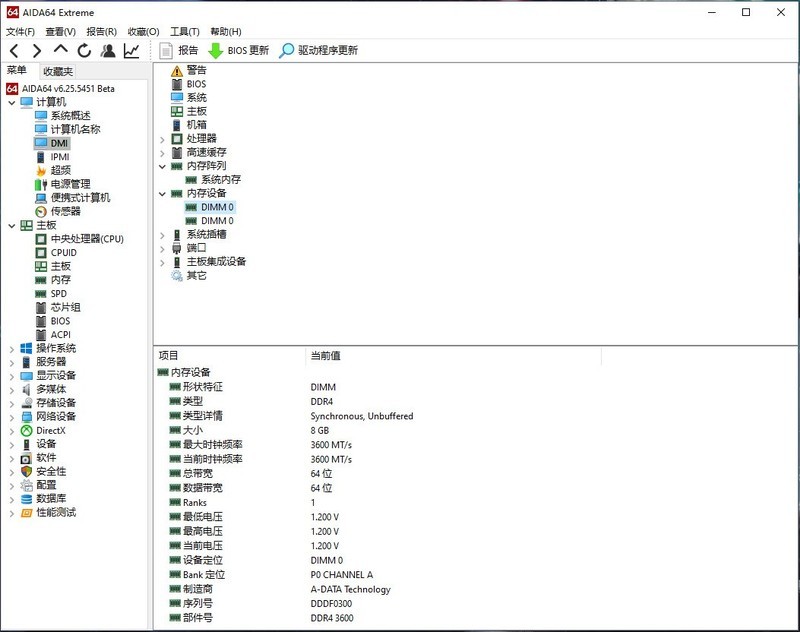
Task: Expand the 显示设备 tree node
Action: pyautogui.click(x=12, y=376)
